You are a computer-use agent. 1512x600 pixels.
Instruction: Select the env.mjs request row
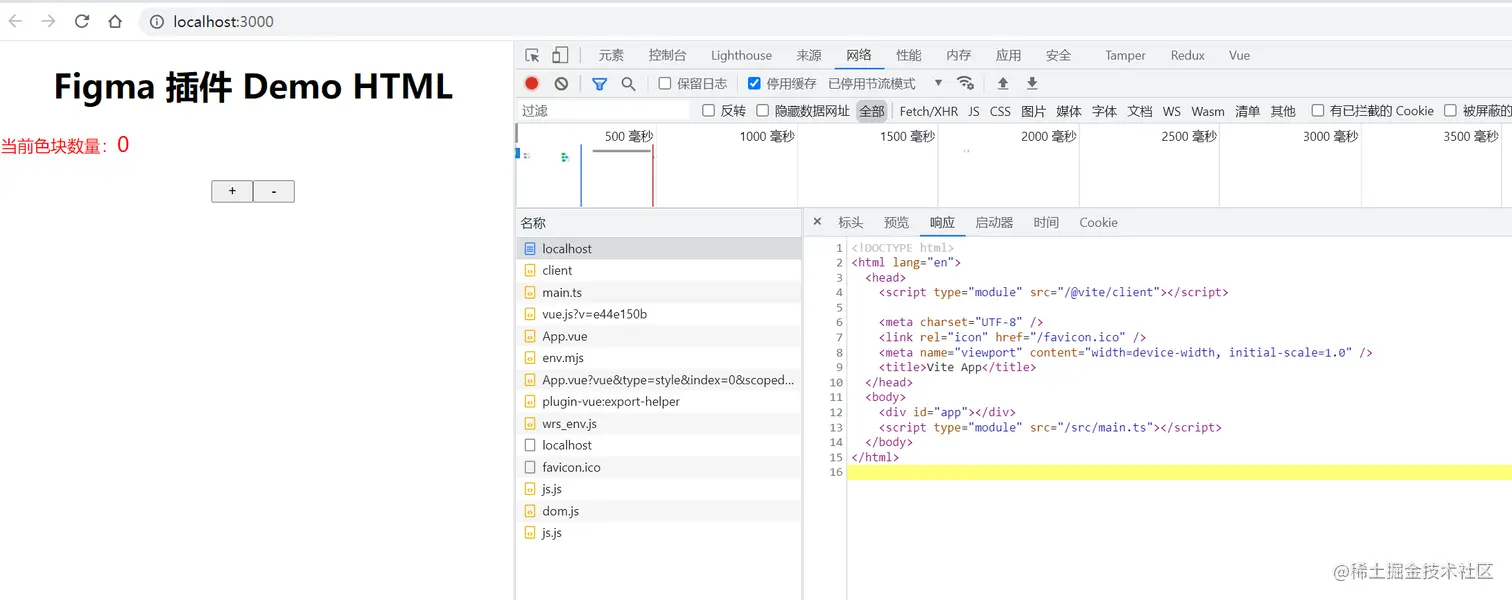[x=659, y=357]
